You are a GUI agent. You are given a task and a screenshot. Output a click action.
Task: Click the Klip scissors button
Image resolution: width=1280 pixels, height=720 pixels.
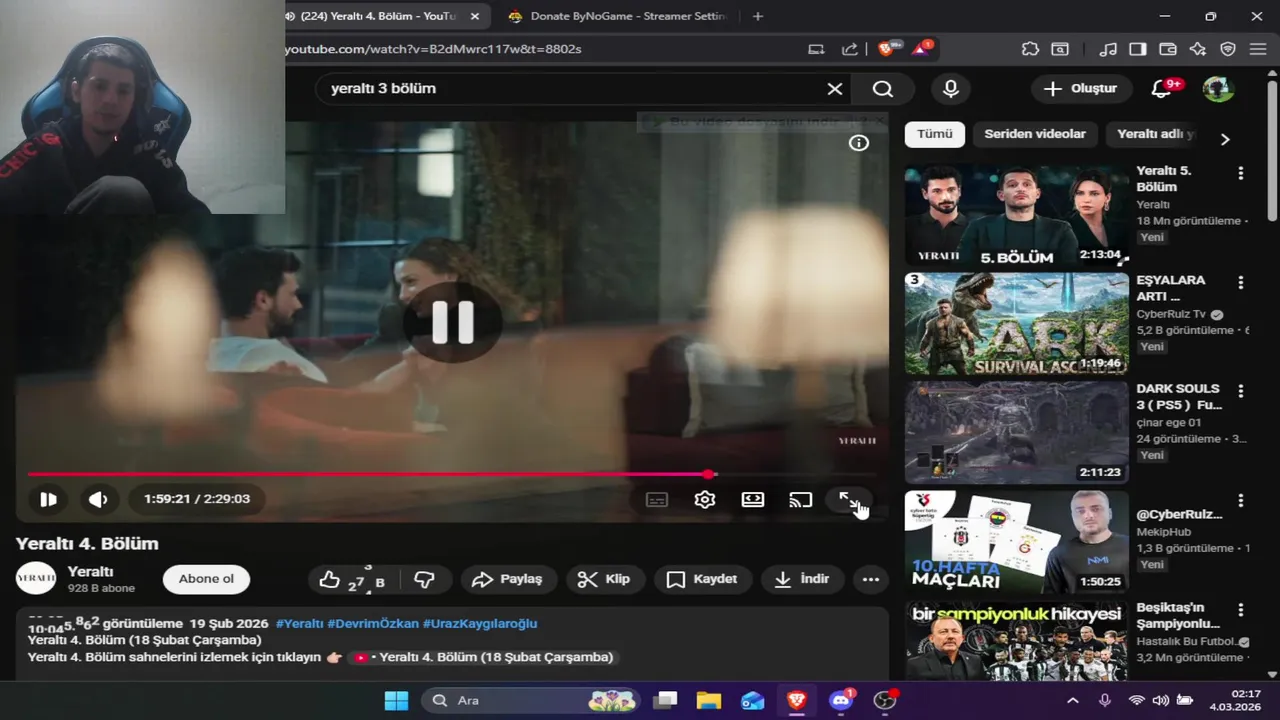click(605, 579)
